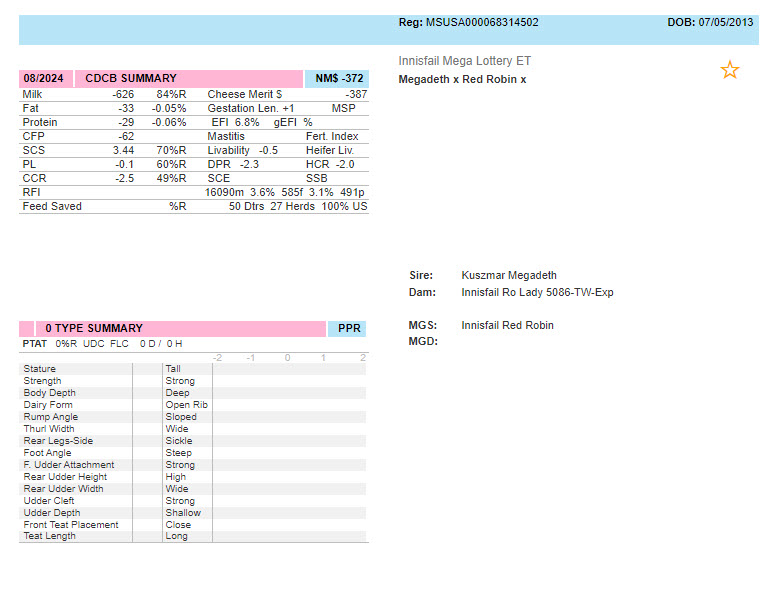Click the Udder Cleft trait row

coord(192,500)
